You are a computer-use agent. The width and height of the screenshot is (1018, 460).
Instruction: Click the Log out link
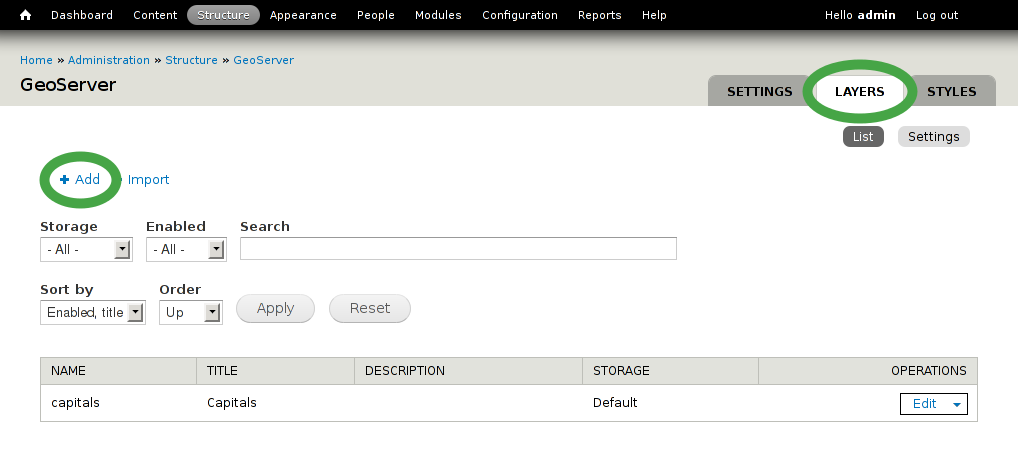[937, 15]
